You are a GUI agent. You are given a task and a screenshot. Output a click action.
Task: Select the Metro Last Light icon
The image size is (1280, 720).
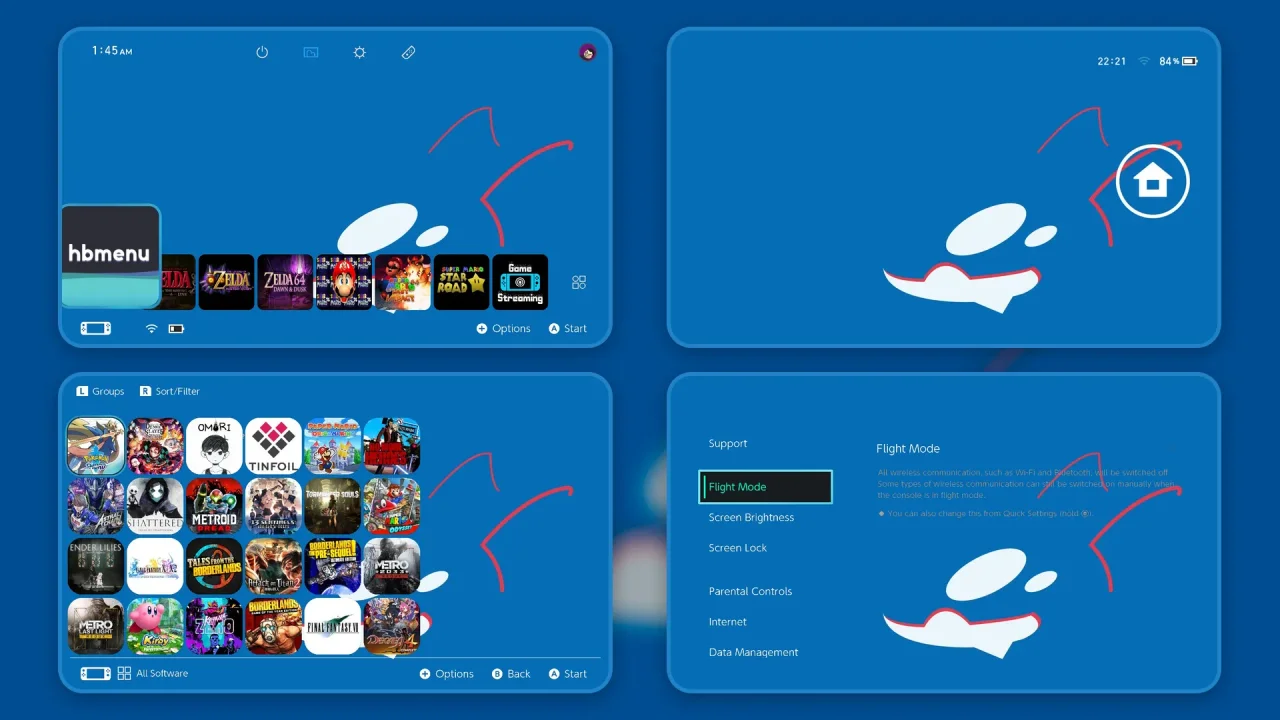[96, 626]
